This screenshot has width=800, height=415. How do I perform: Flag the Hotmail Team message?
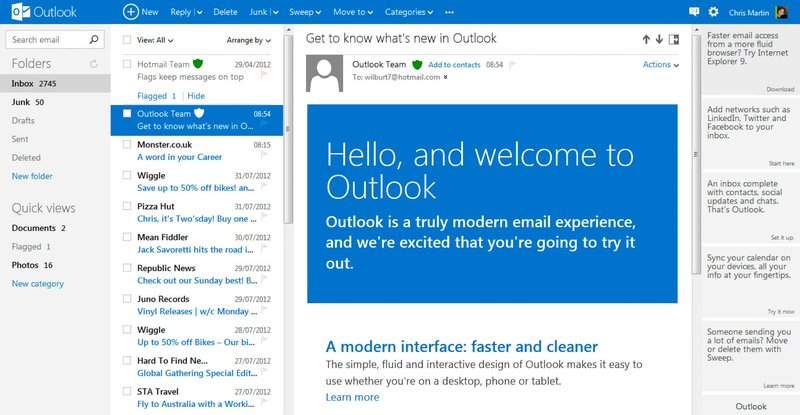264,76
